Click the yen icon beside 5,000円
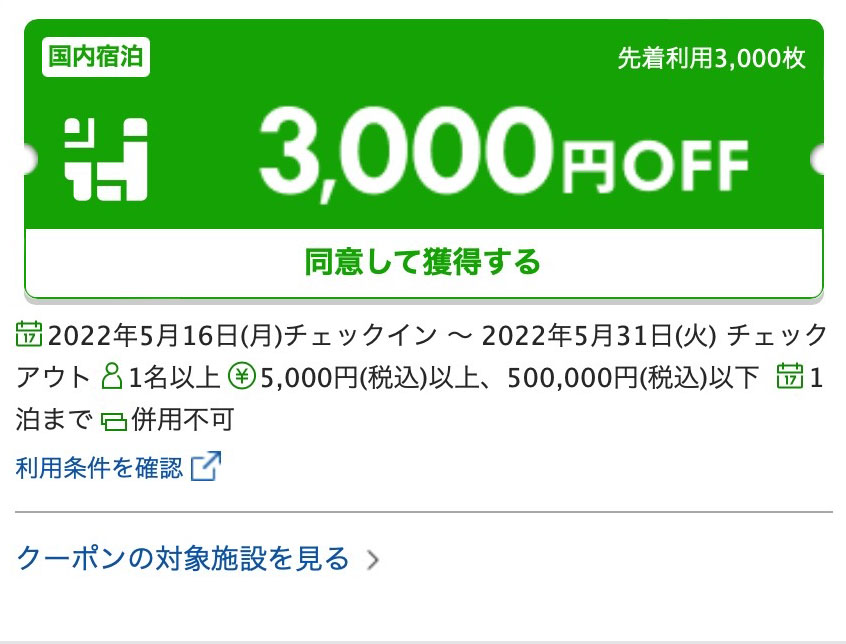This screenshot has width=846, height=644. [242, 376]
